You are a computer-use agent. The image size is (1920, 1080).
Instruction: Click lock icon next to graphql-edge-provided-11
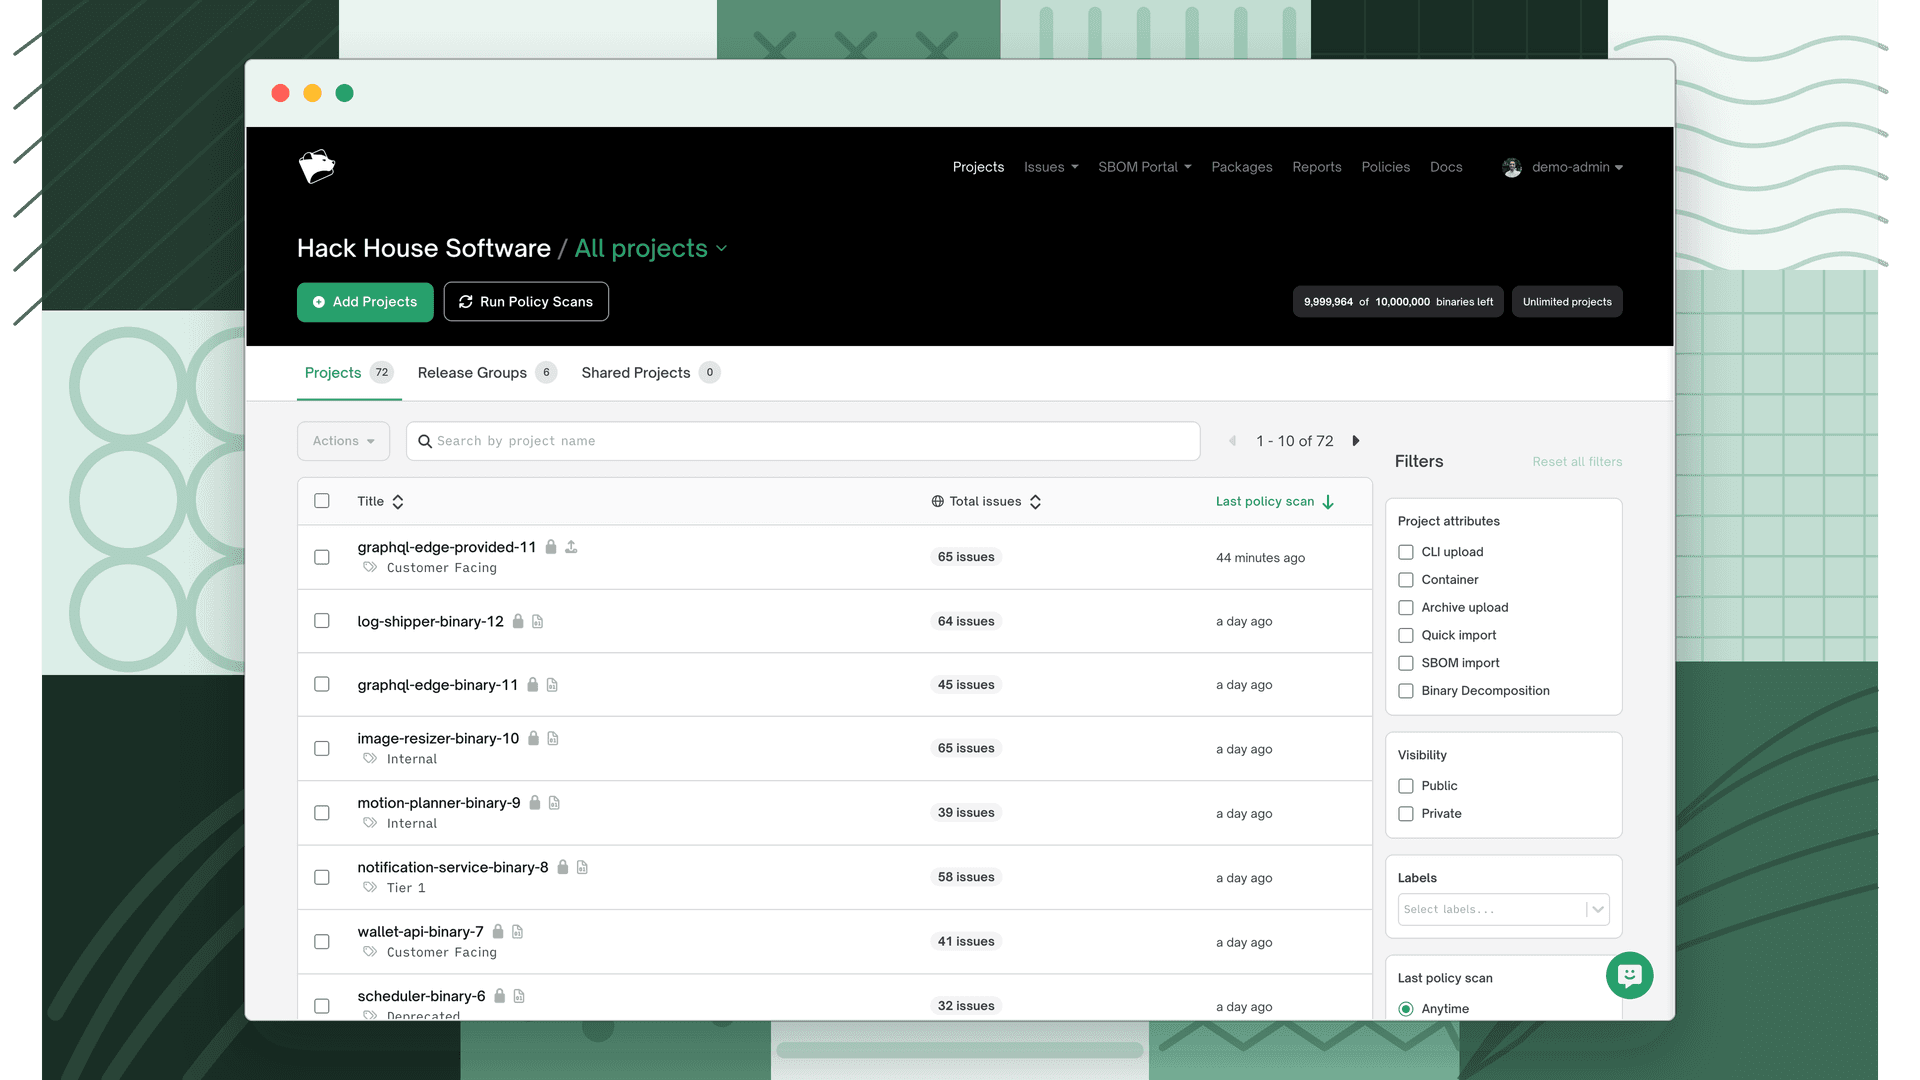click(x=551, y=547)
